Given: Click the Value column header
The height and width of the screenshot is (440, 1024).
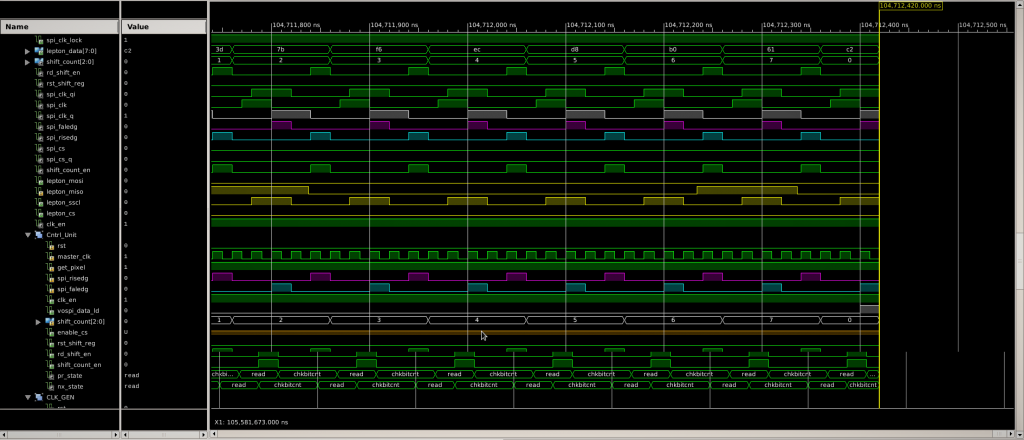Looking at the screenshot, I should pos(164,27).
